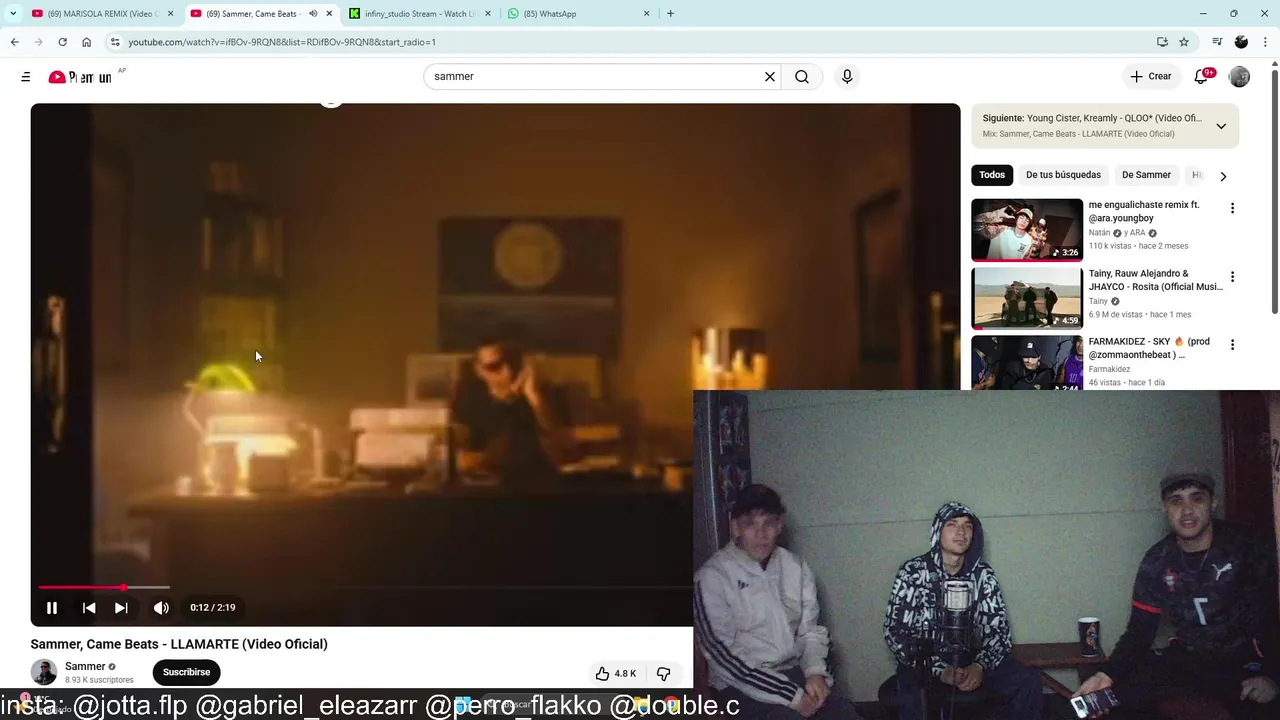Viewport: 1280px width, 720px height.
Task: Open Tainy channel name link
Action: tap(1098, 301)
